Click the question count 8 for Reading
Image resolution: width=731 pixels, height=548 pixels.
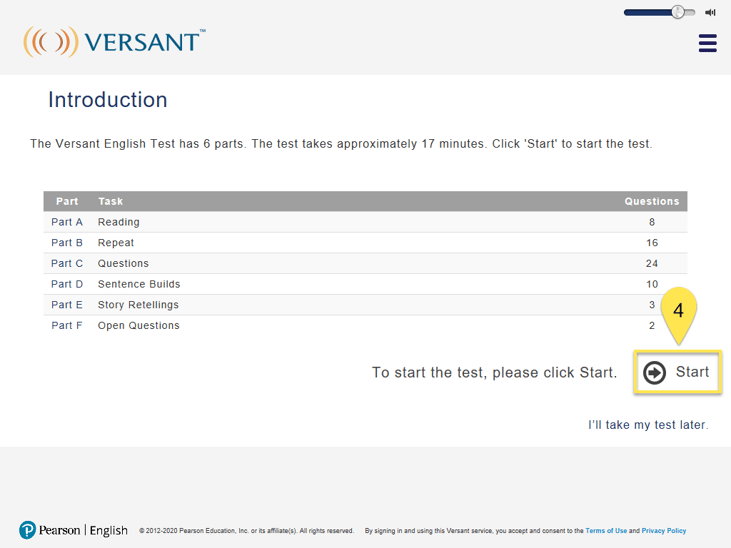(652, 222)
